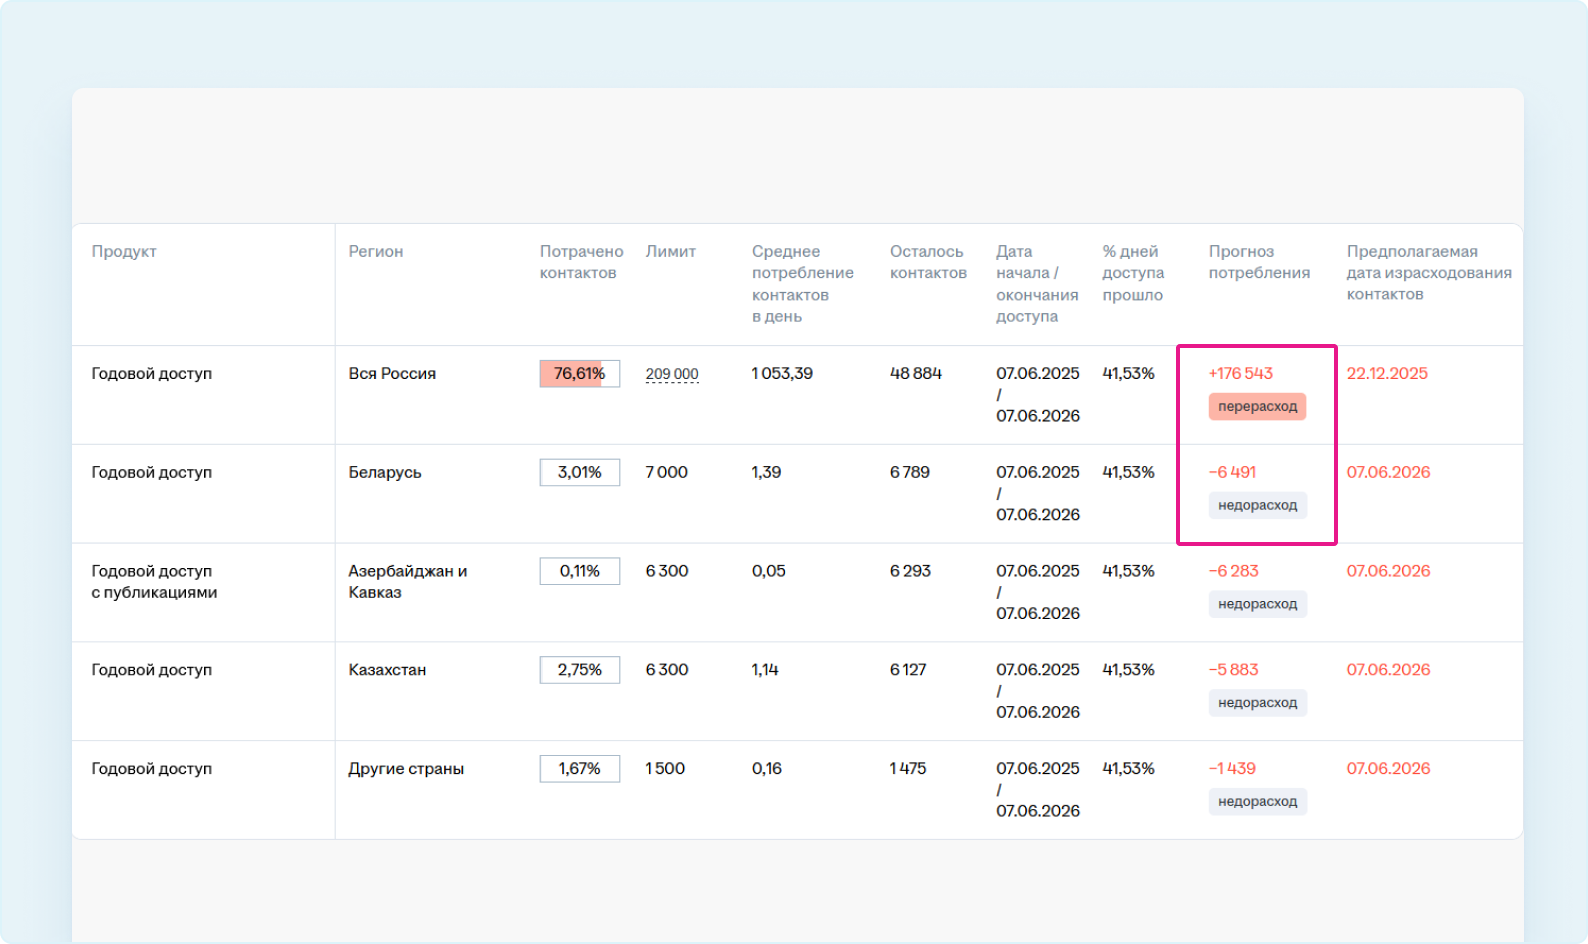Click the +176 543 forecast value

tap(1240, 374)
